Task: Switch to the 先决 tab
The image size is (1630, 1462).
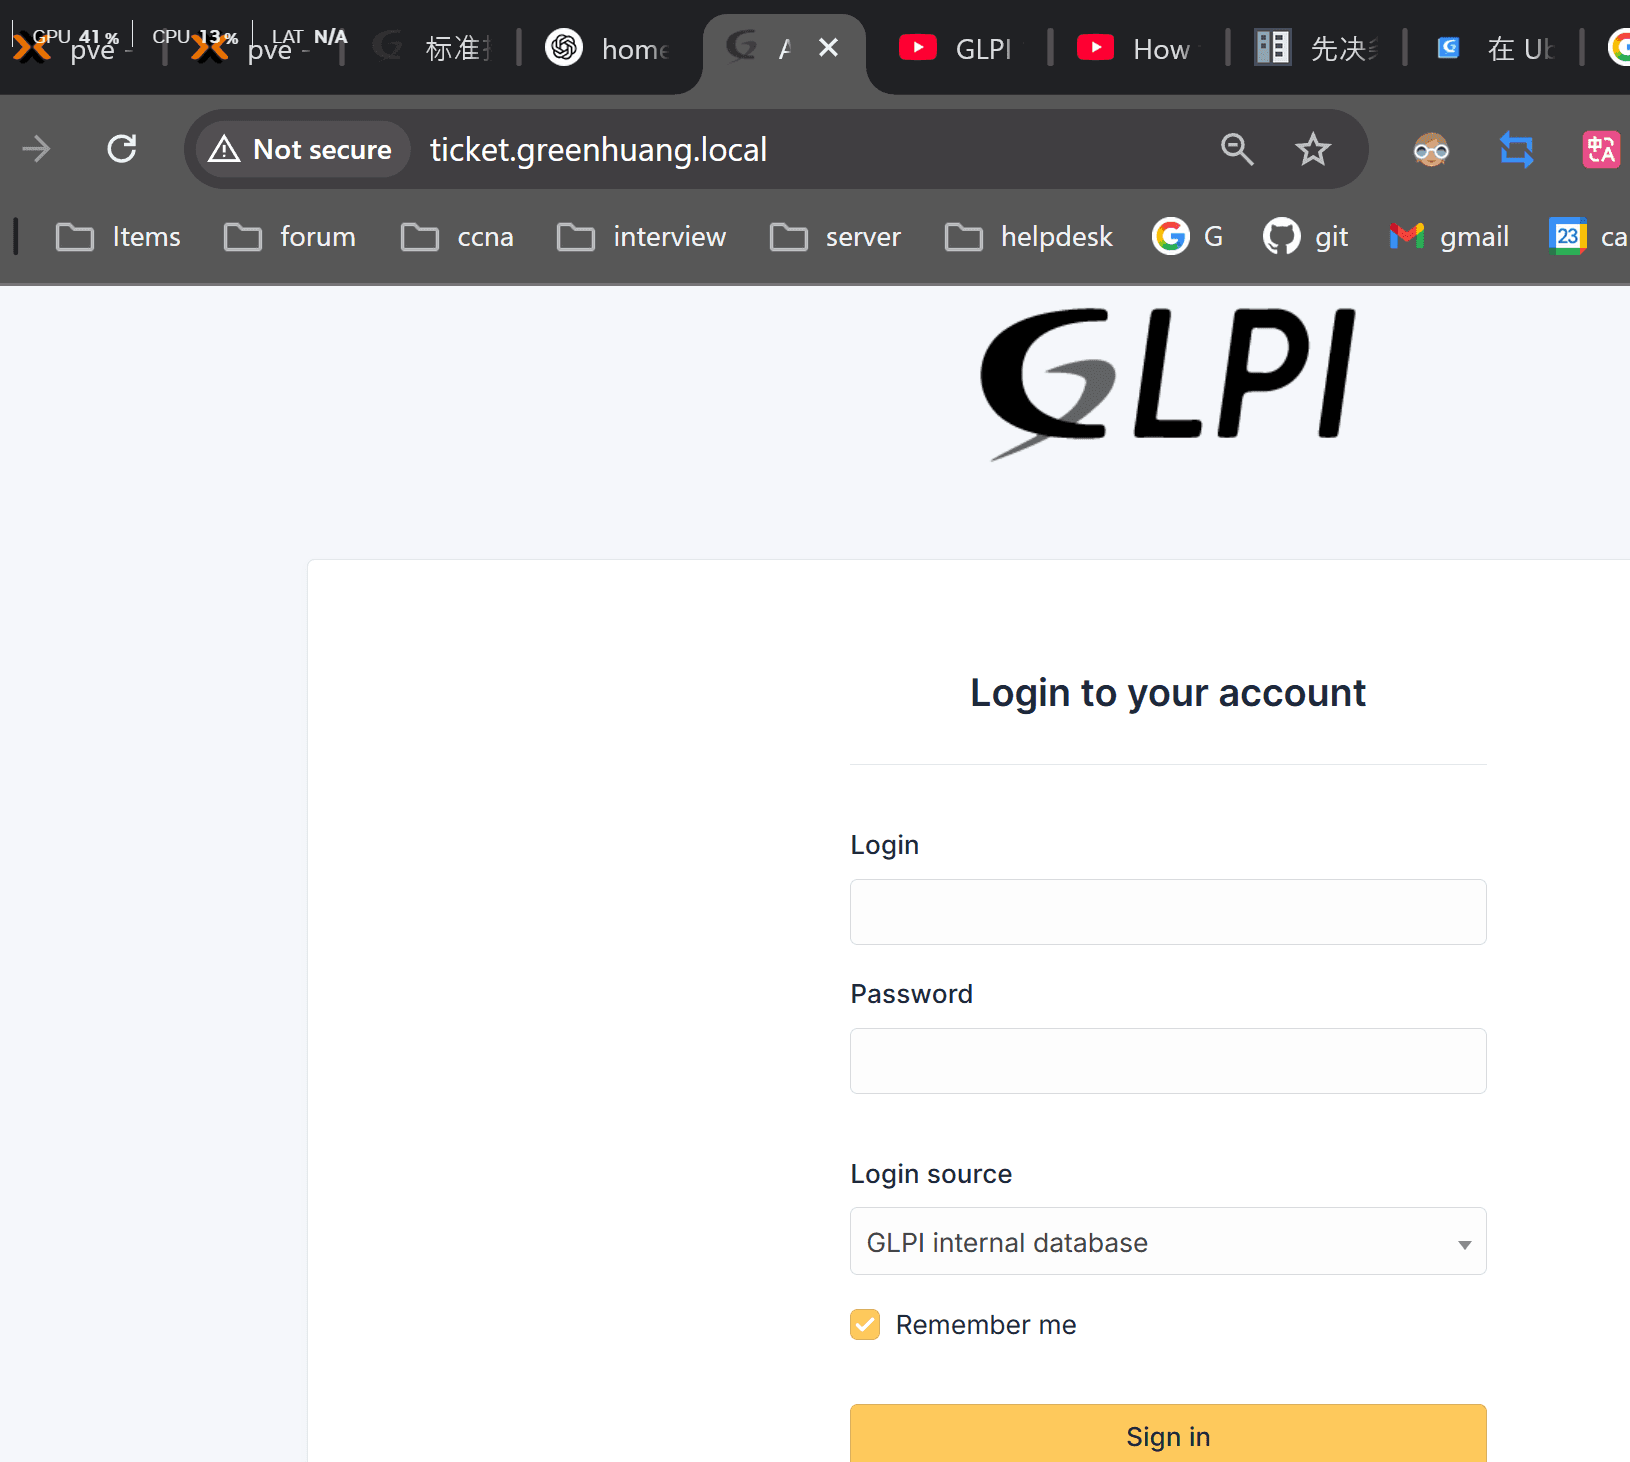Action: coord(1316,47)
